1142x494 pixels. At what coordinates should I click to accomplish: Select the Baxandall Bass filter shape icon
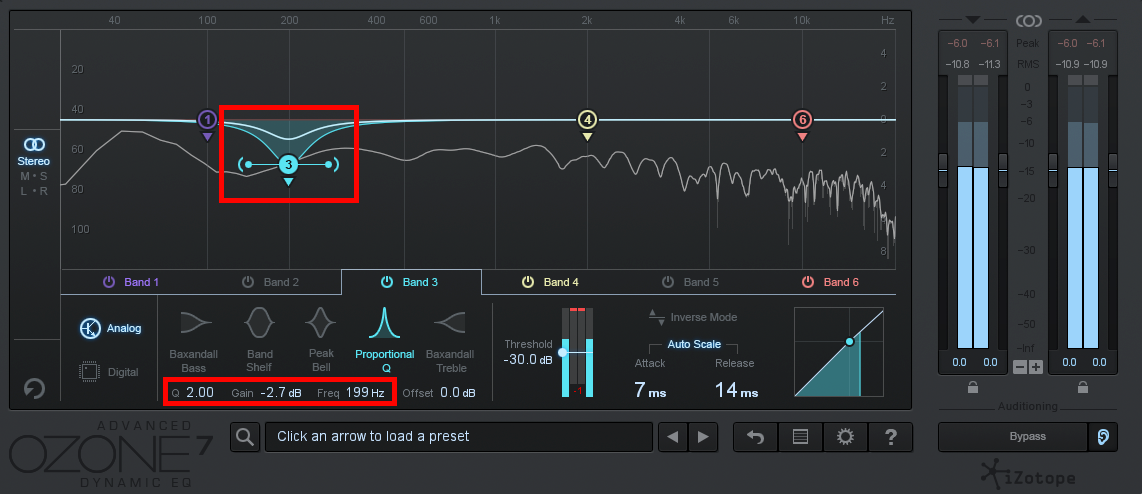(x=195, y=322)
